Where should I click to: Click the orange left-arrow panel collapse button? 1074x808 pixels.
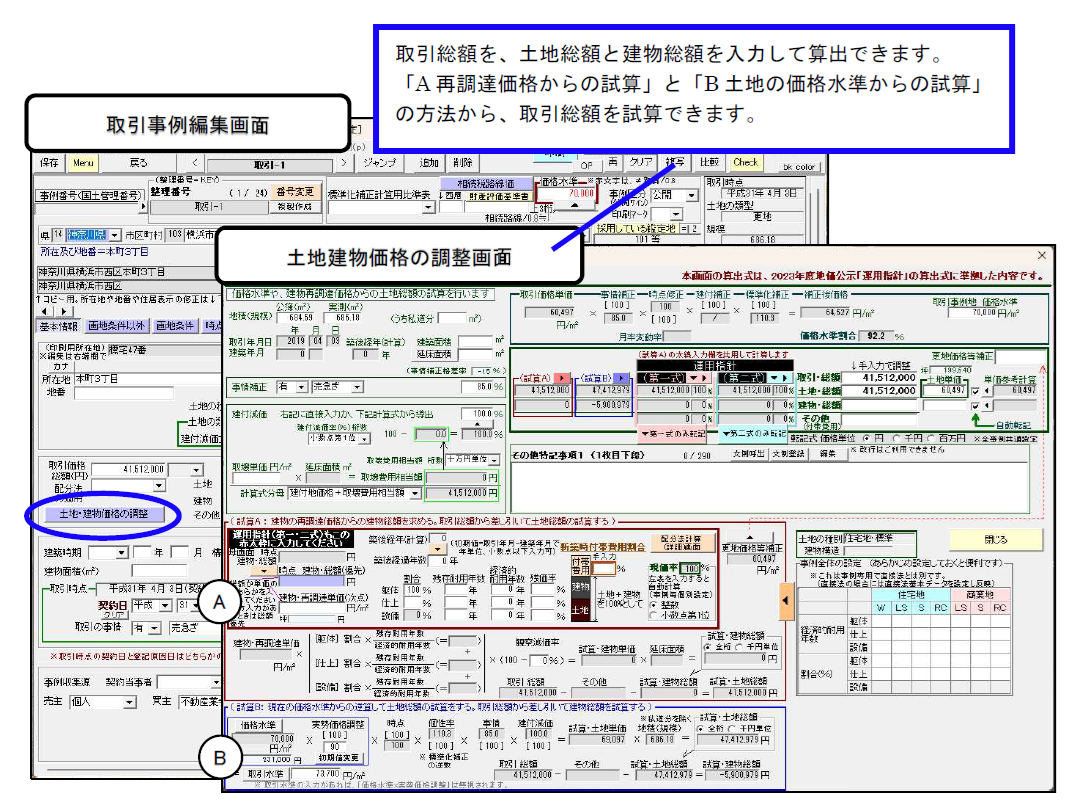click(x=786, y=601)
